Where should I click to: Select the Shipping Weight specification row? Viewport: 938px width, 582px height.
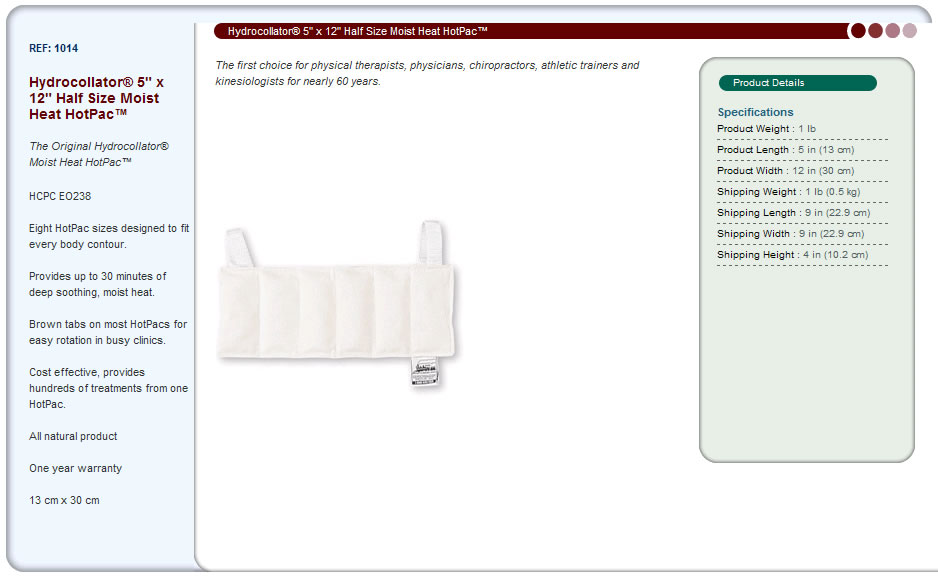802,192
